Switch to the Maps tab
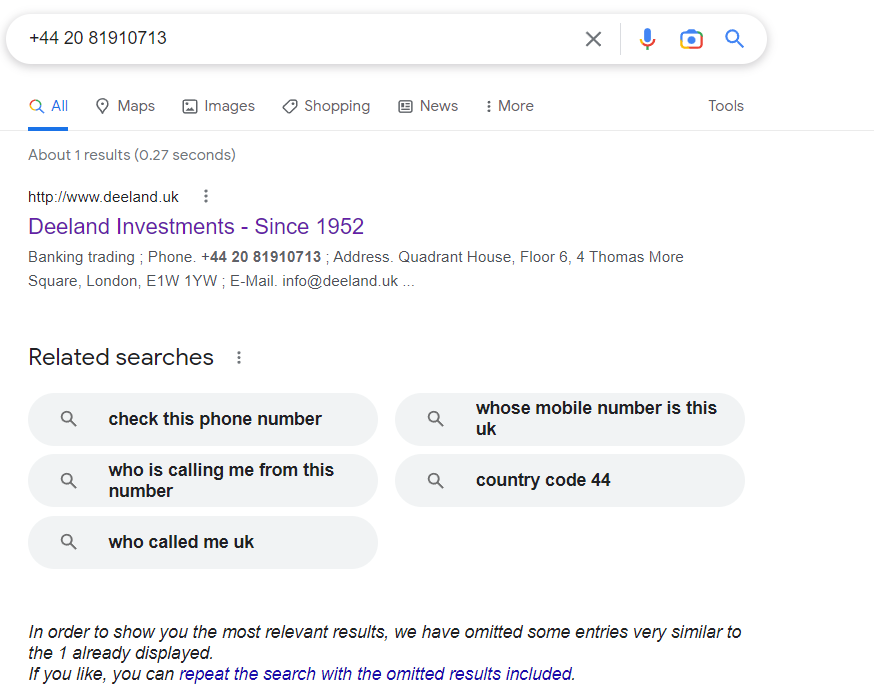The width and height of the screenshot is (874, 699). (x=125, y=106)
